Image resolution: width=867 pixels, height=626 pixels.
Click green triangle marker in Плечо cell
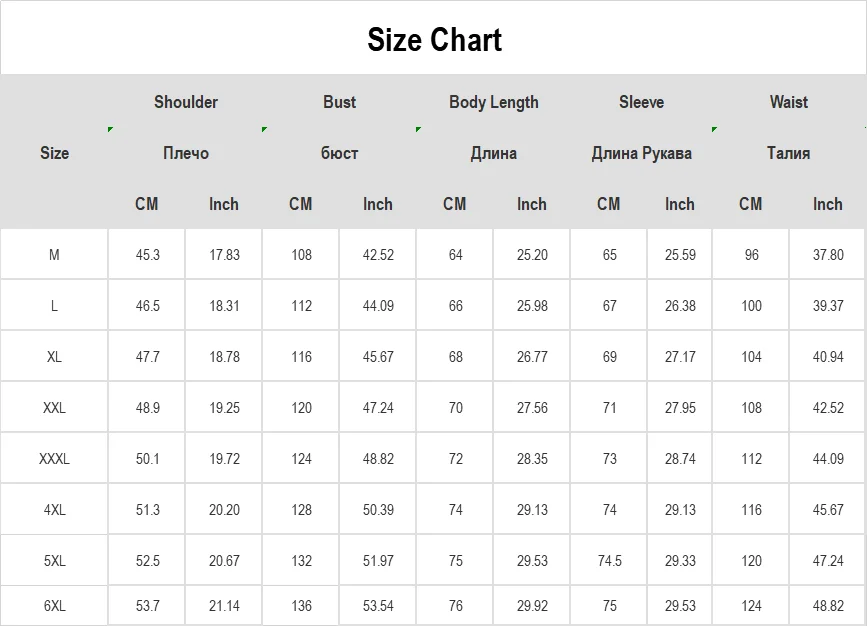111,130
